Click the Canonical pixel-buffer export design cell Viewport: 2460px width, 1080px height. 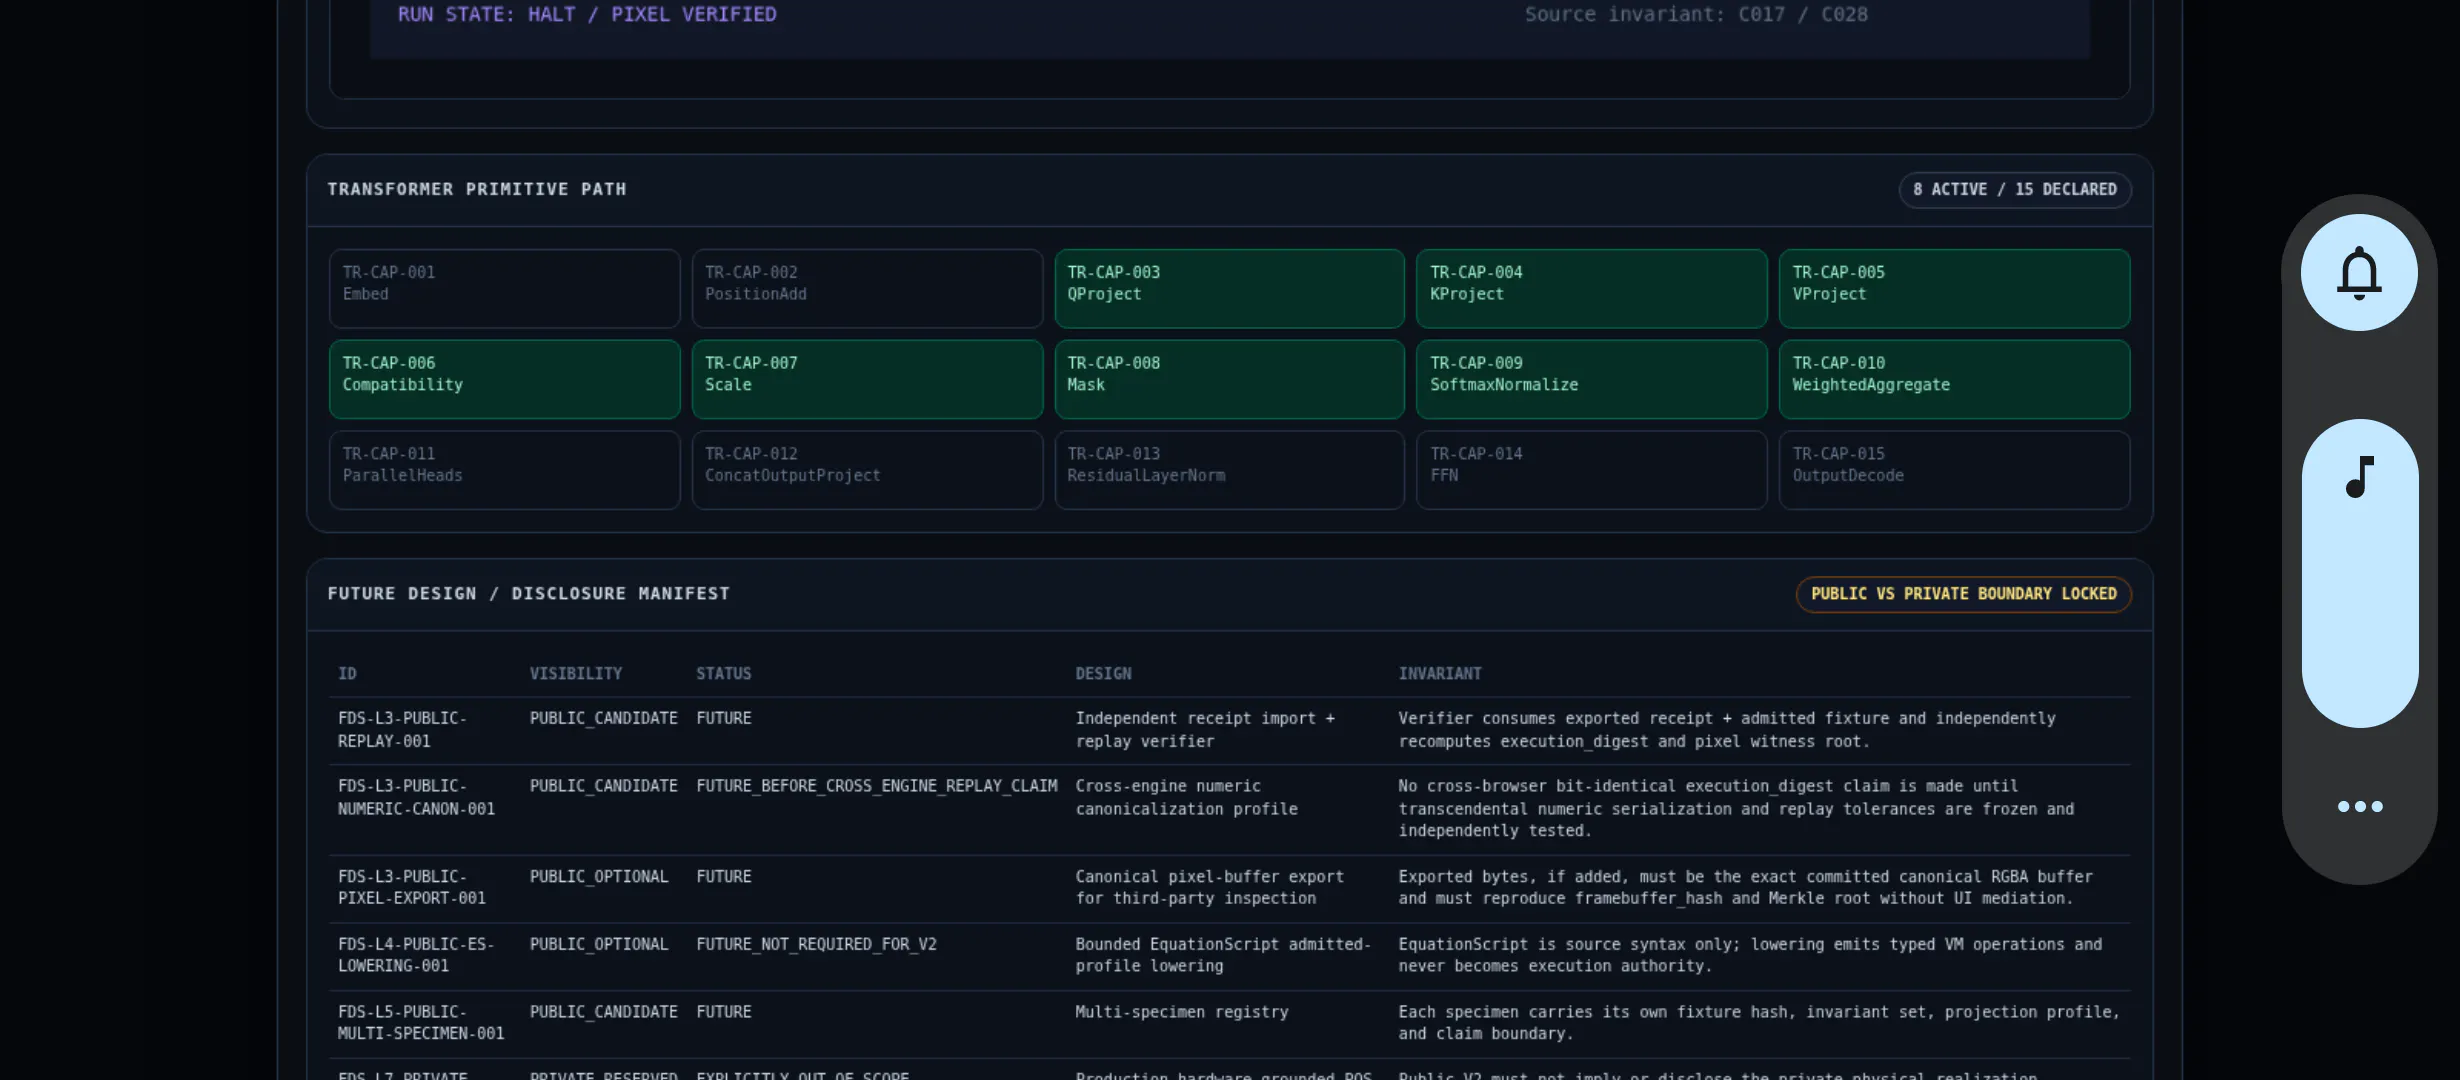(x=1209, y=887)
